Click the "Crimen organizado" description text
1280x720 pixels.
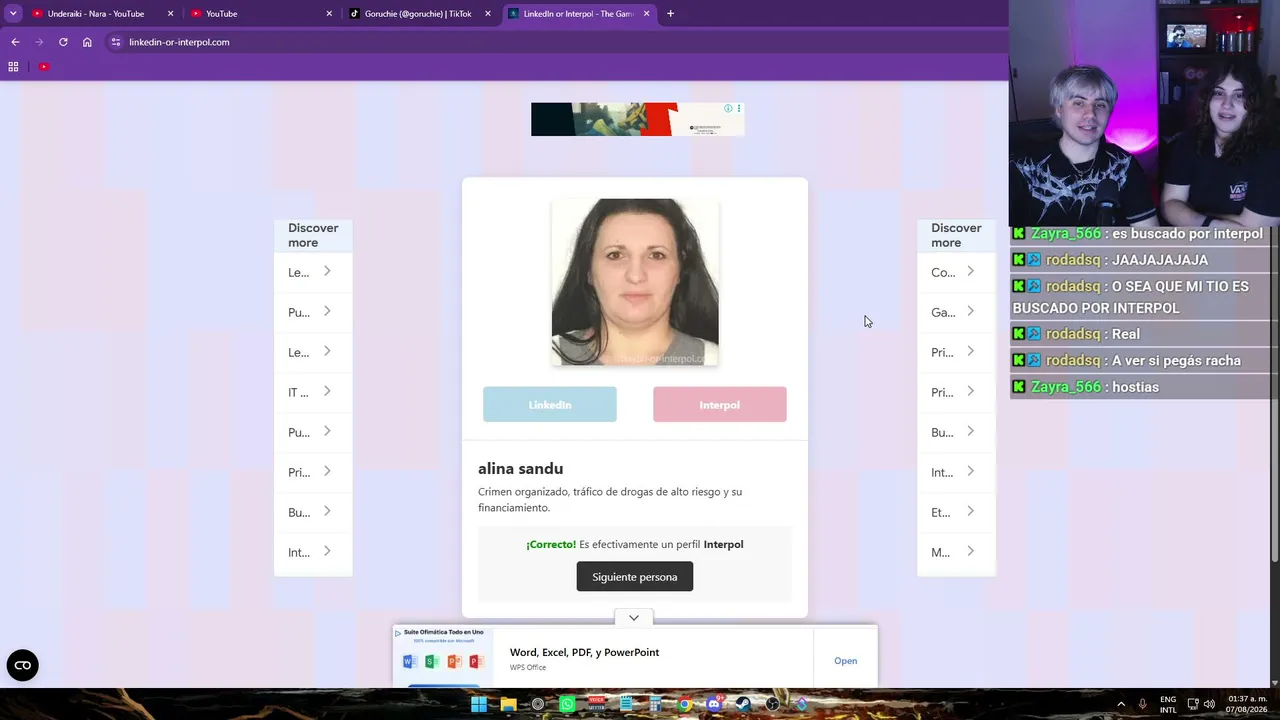coord(610,500)
